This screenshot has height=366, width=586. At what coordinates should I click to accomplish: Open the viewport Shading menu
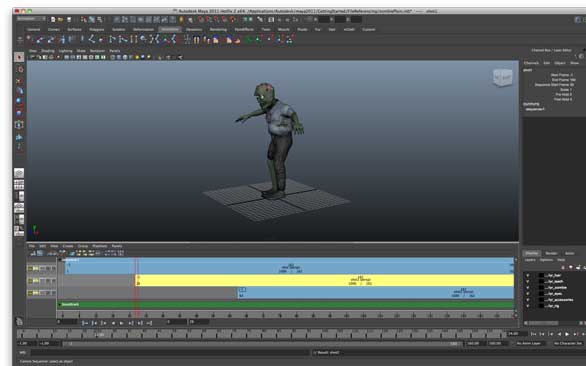pos(48,51)
